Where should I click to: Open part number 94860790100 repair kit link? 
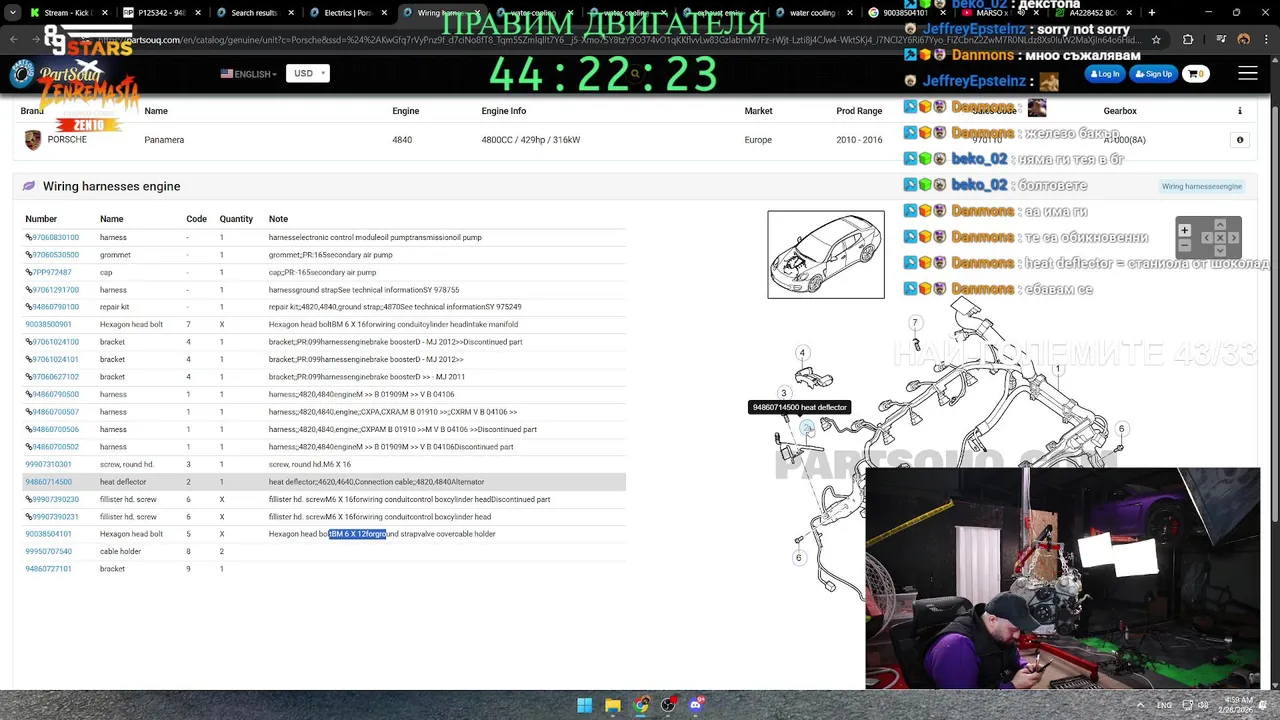coord(55,307)
